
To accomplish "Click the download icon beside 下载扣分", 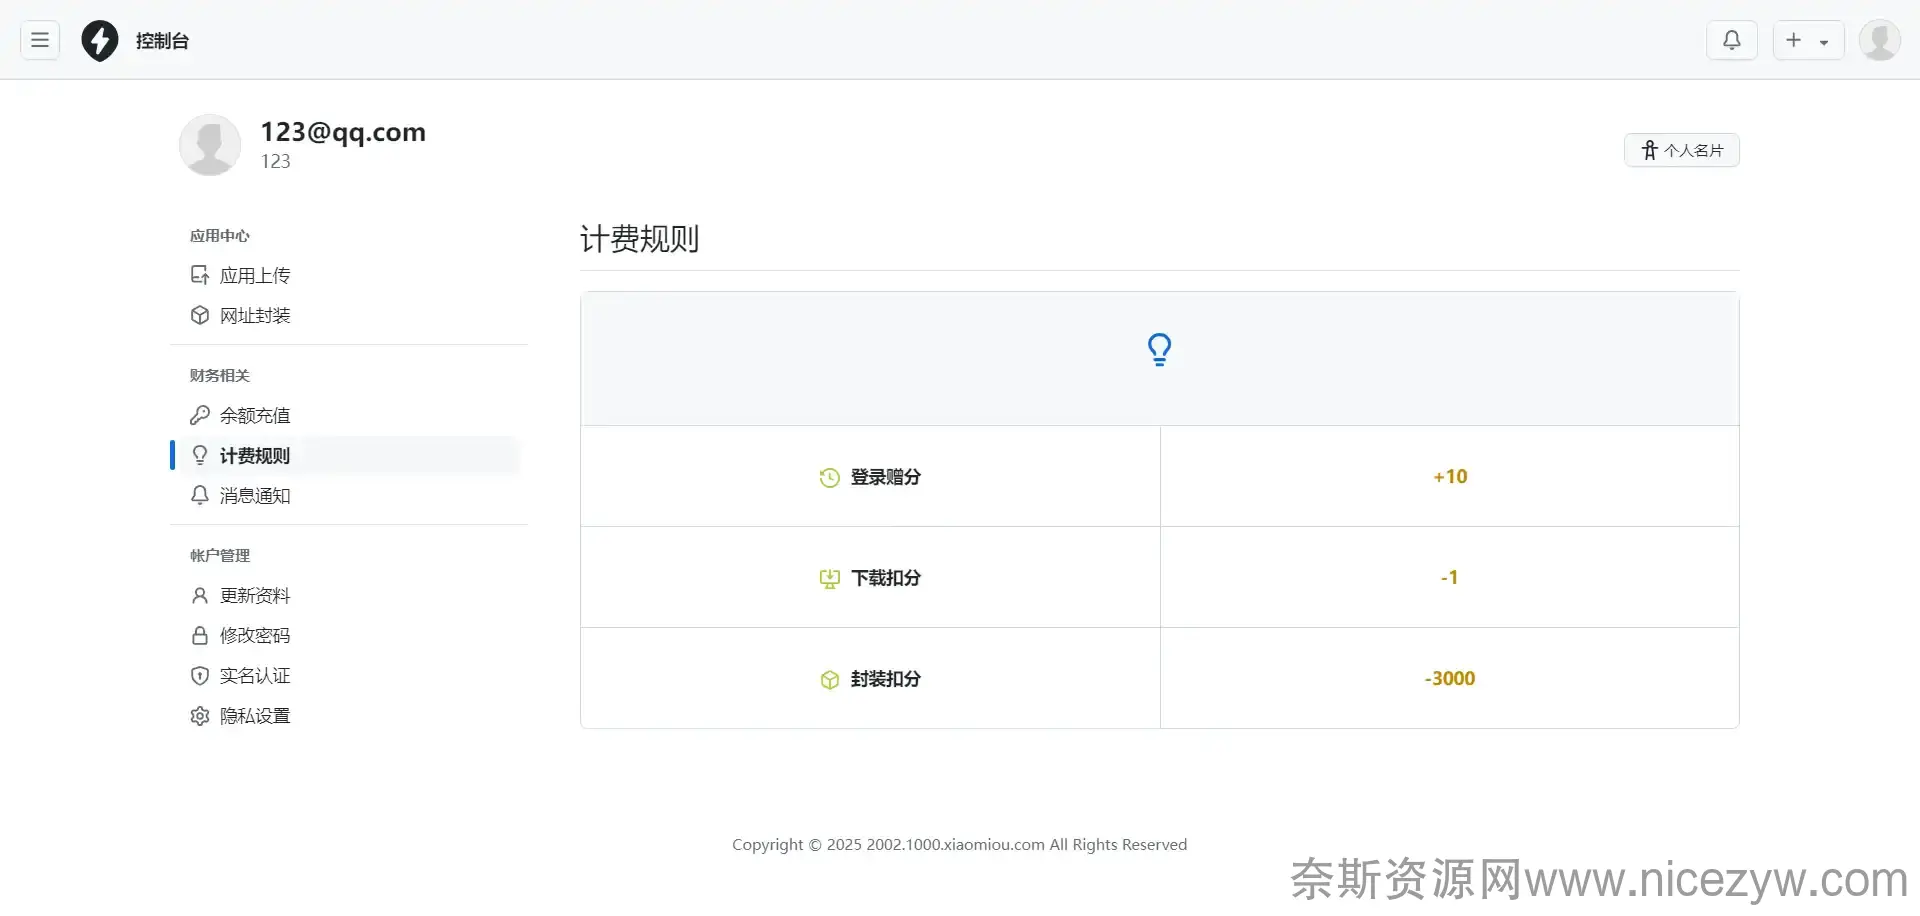I will [829, 579].
